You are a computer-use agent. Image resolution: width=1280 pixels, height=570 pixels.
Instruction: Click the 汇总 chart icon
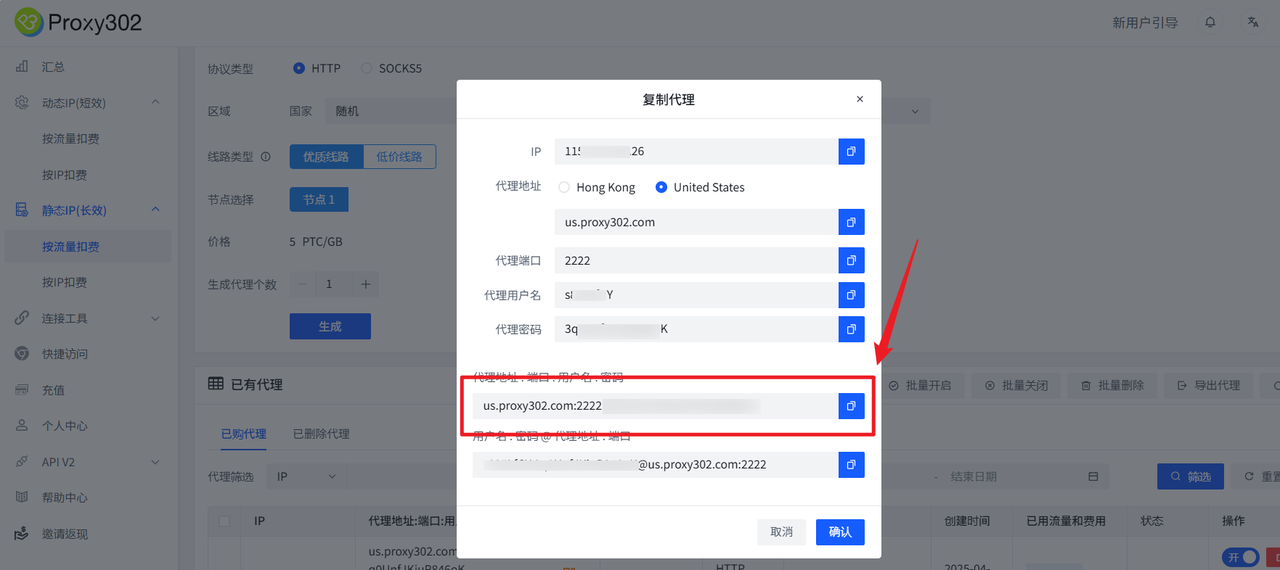click(x=22, y=66)
